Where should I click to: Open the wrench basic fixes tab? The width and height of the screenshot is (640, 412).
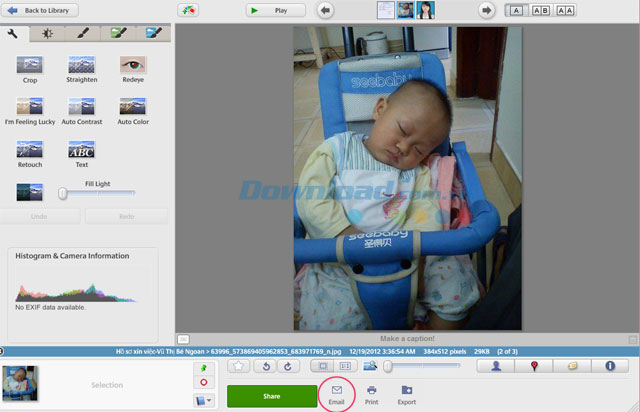click(x=13, y=34)
